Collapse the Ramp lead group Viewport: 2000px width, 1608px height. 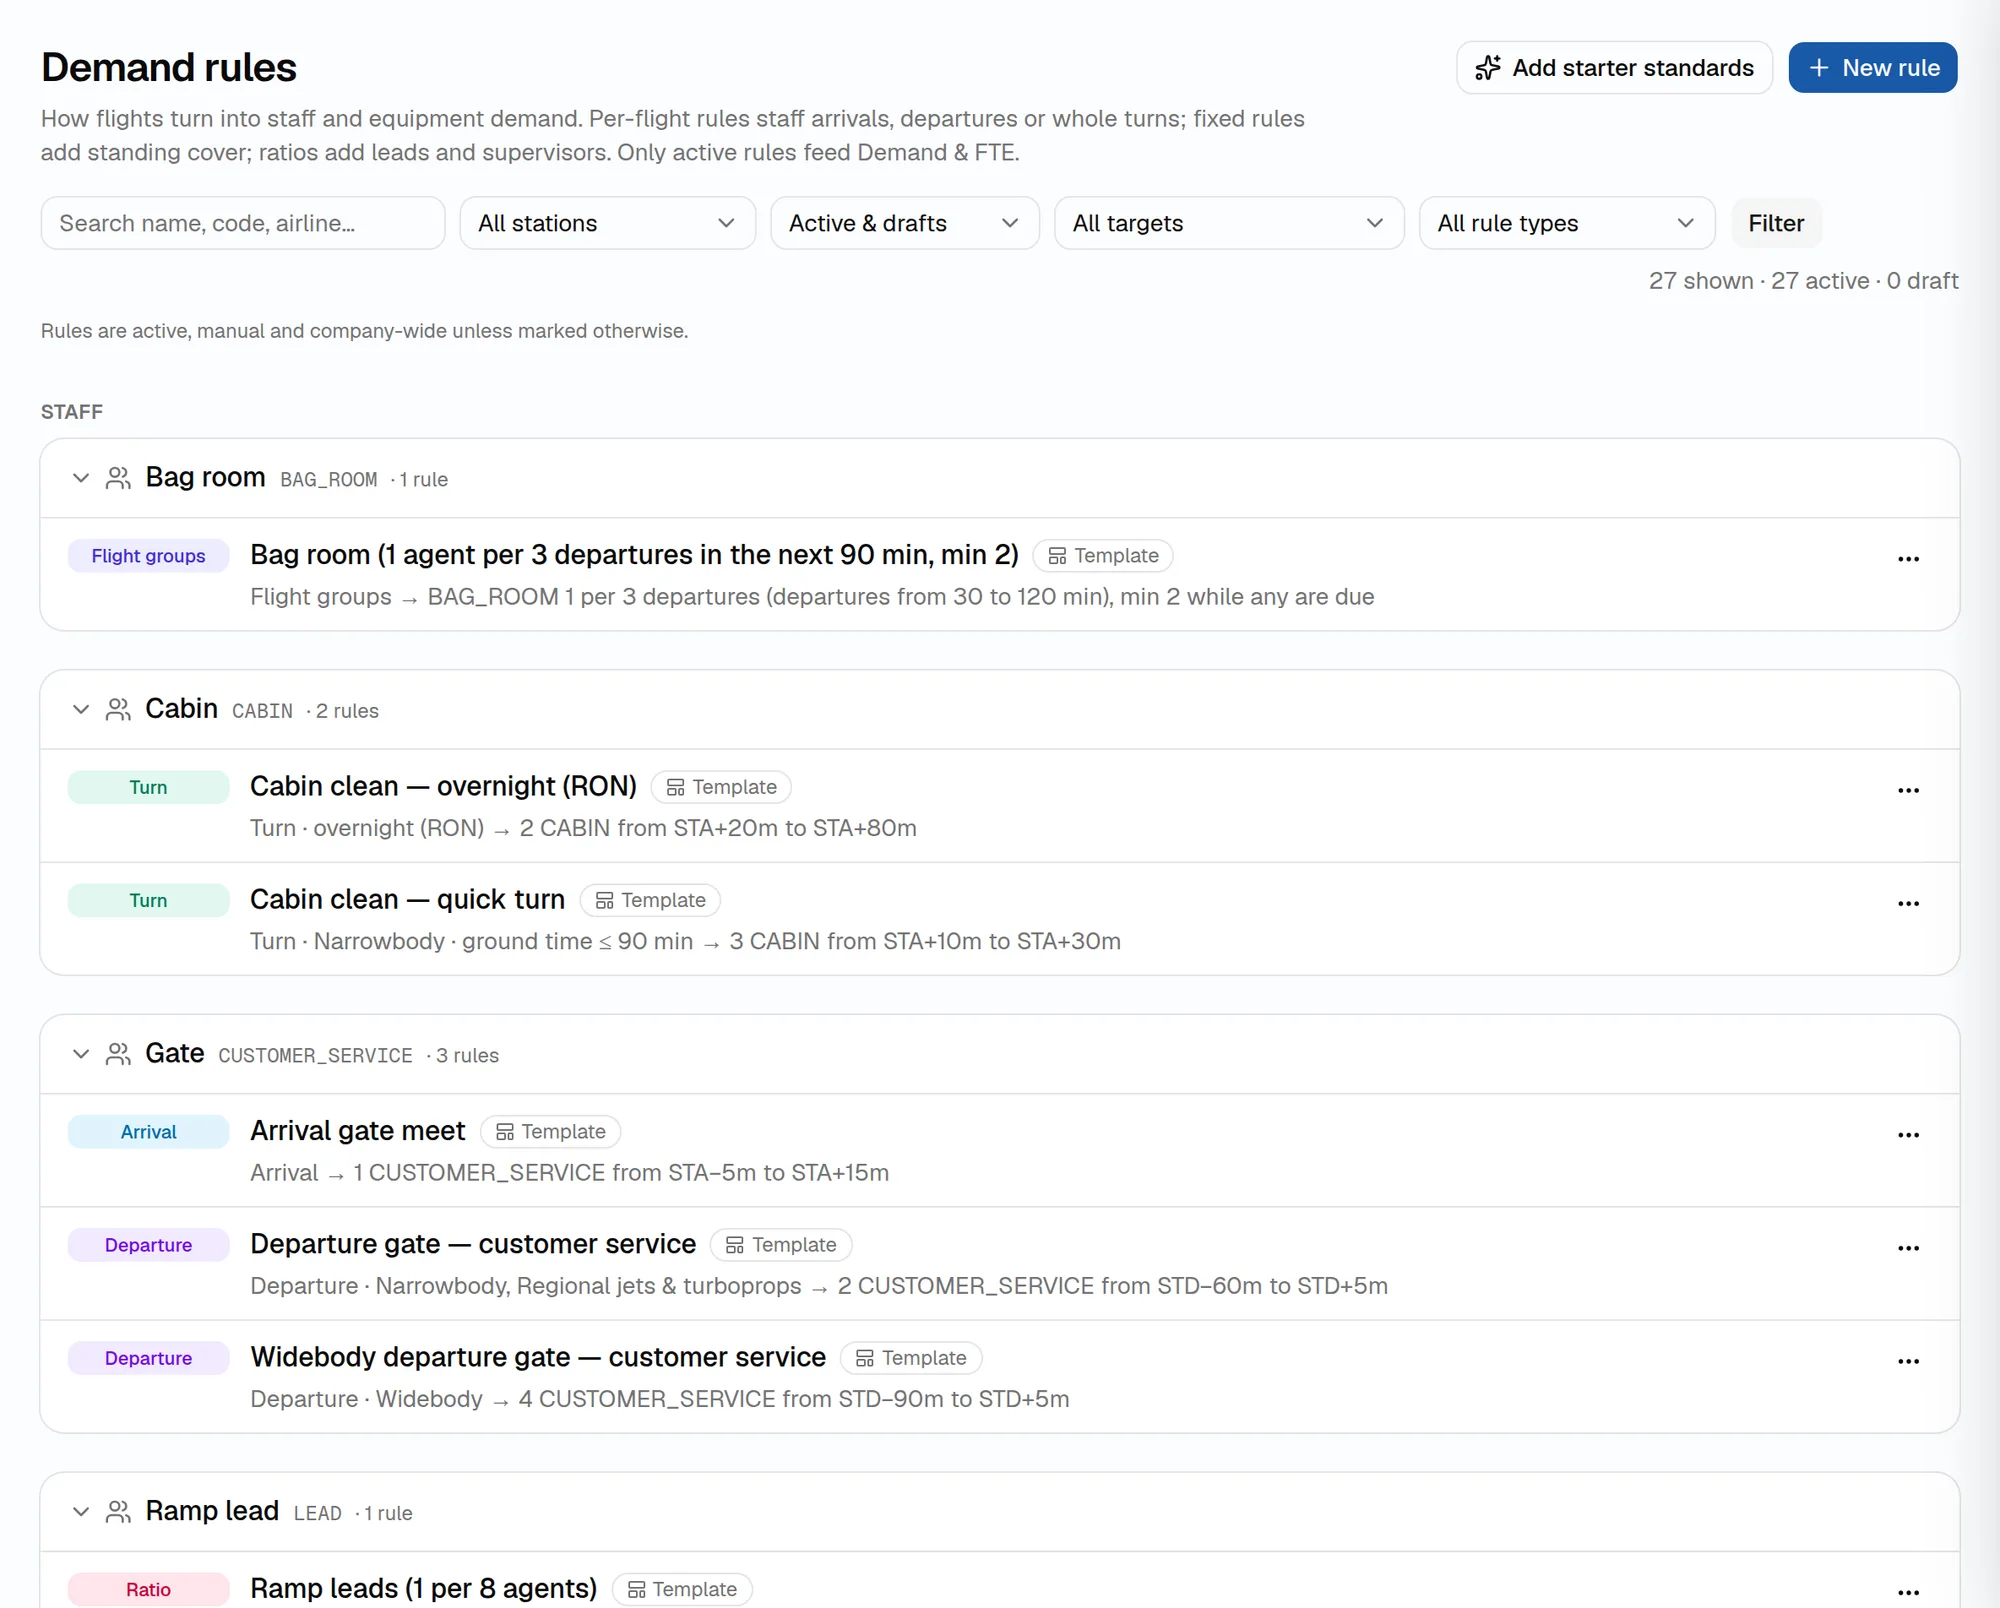point(81,1512)
